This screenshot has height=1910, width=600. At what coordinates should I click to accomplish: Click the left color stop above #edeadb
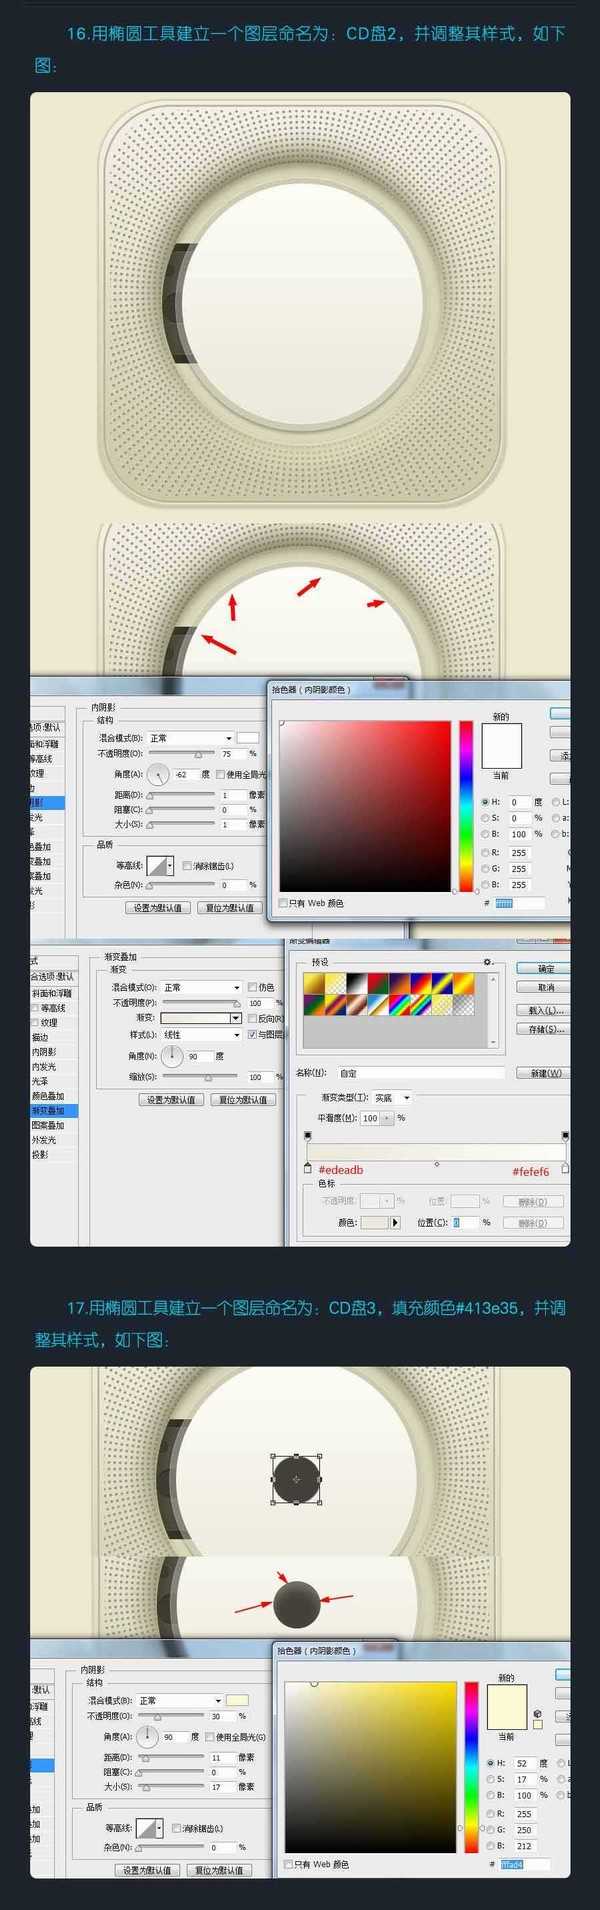307,1167
